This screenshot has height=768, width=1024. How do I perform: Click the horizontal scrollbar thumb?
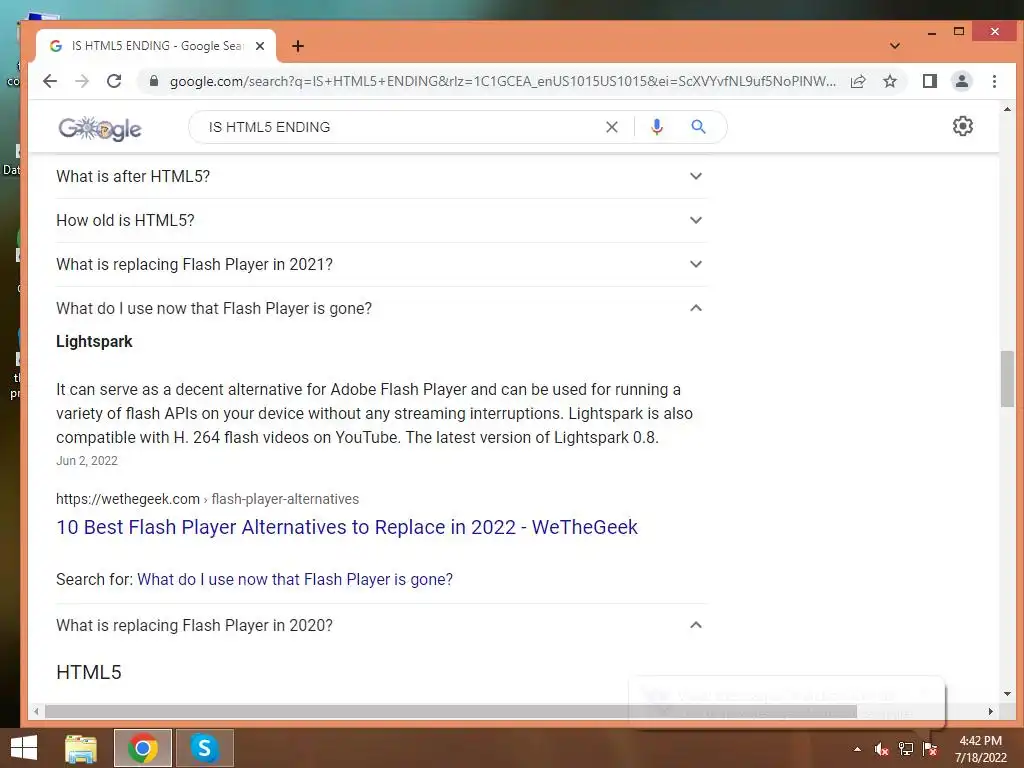tap(451, 711)
